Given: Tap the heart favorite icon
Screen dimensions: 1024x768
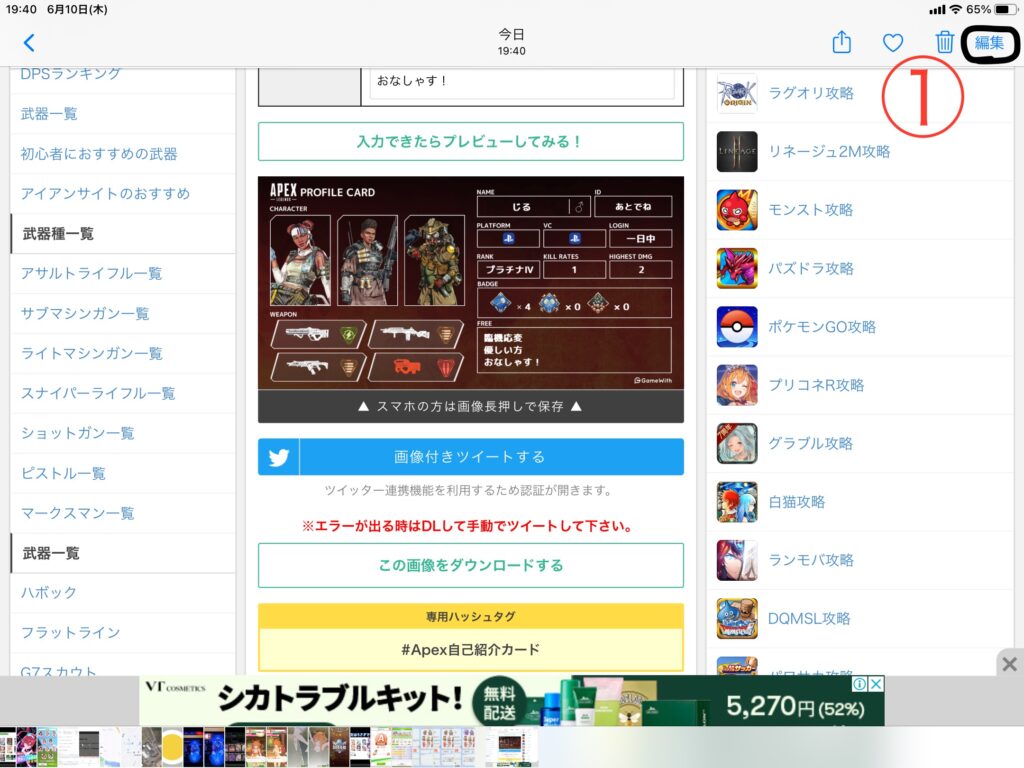Looking at the screenshot, I should [893, 43].
